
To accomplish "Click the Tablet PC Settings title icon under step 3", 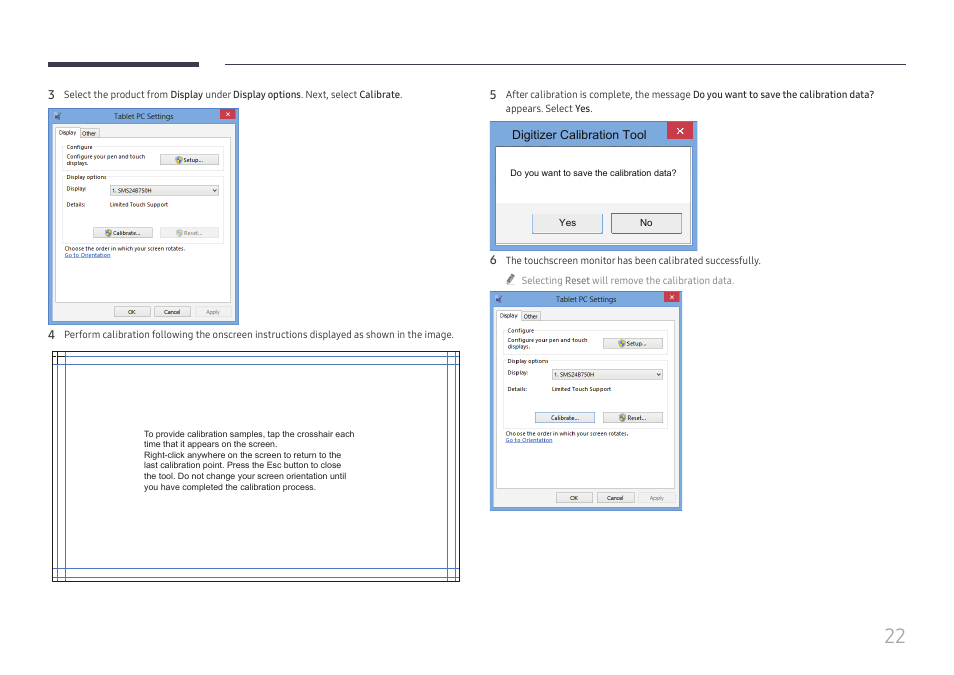I will [58, 116].
